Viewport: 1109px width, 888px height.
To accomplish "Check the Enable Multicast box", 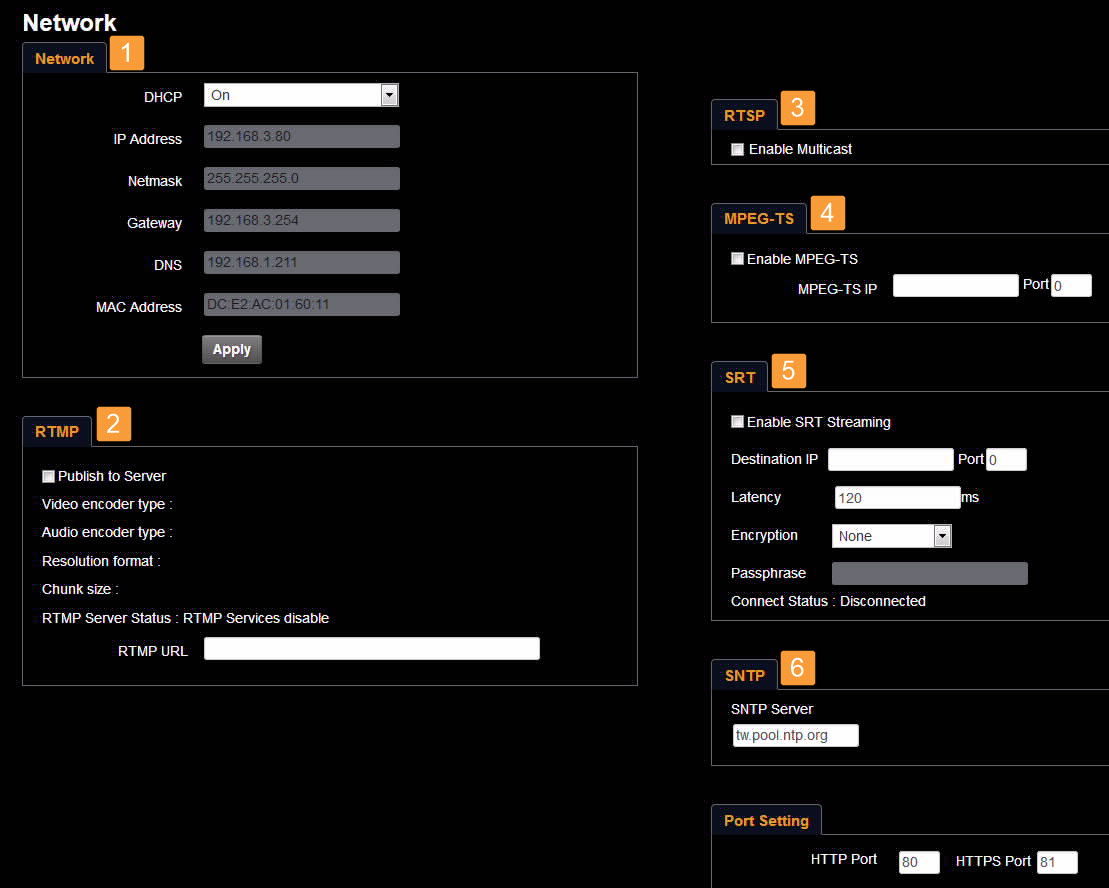I will 738,150.
